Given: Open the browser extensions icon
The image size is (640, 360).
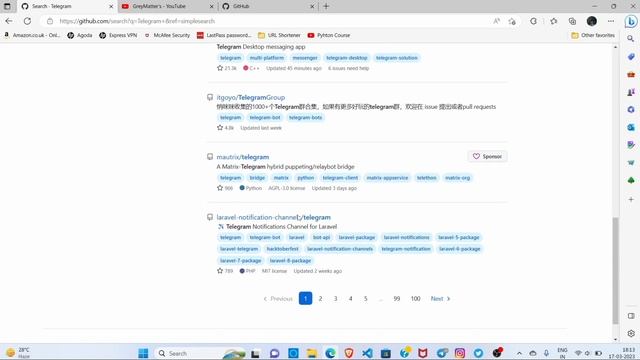Looking at the screenshot, I should pyautogui.click(x=533, y=21).
